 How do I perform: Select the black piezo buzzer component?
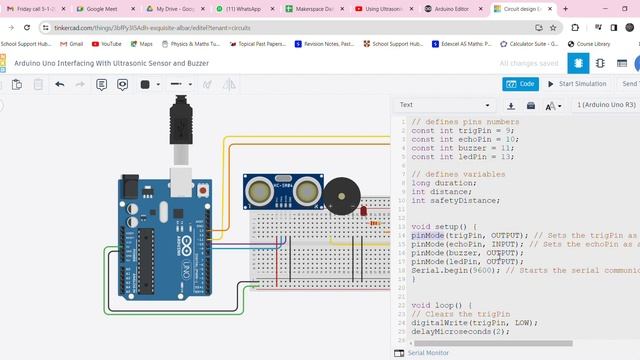coord(342,196)
